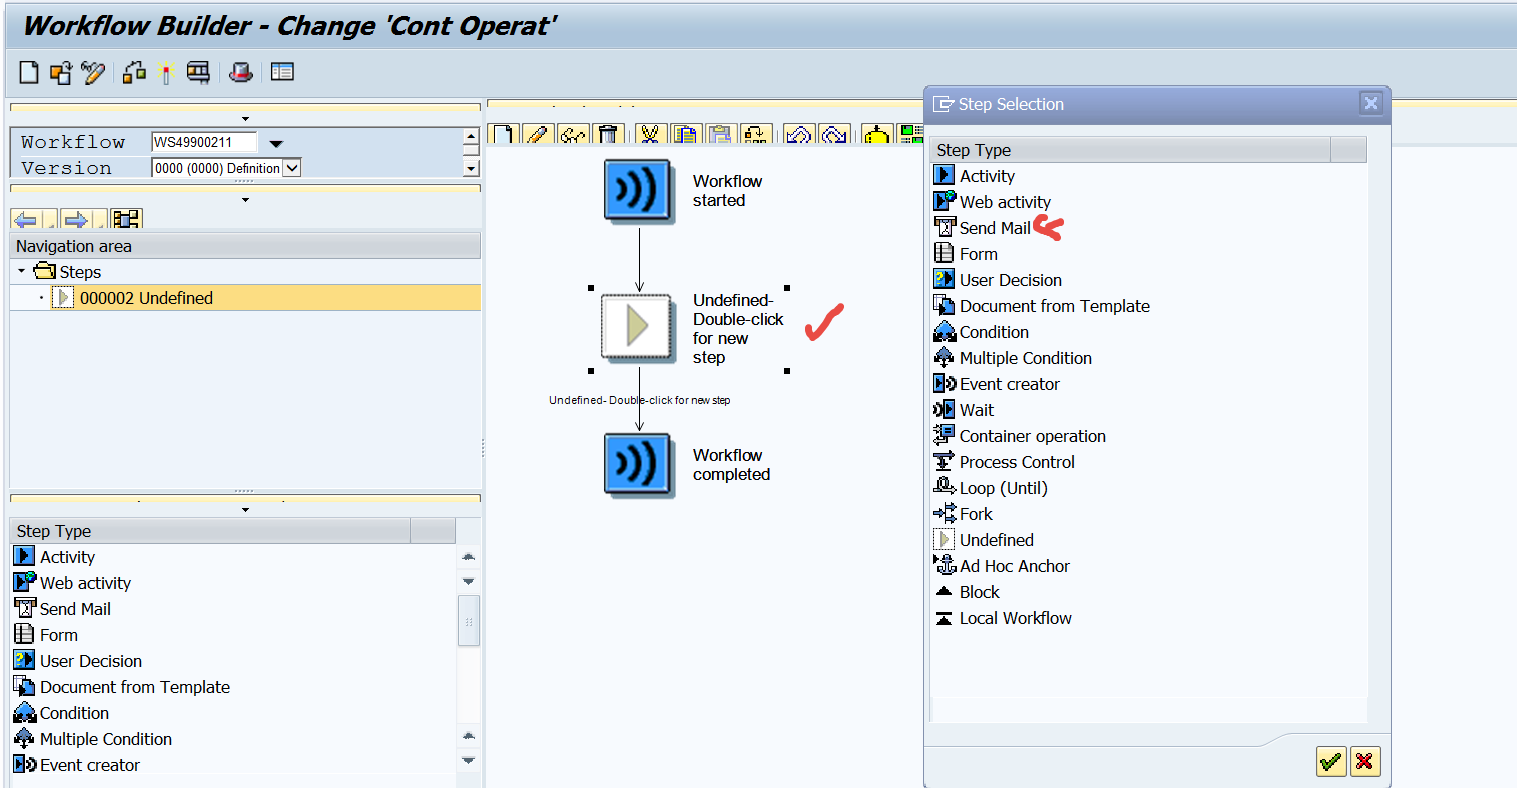Cancel step selection with red X
Image resolution: width=1517 pixels, height=788 pixels.
(1364, 762)
